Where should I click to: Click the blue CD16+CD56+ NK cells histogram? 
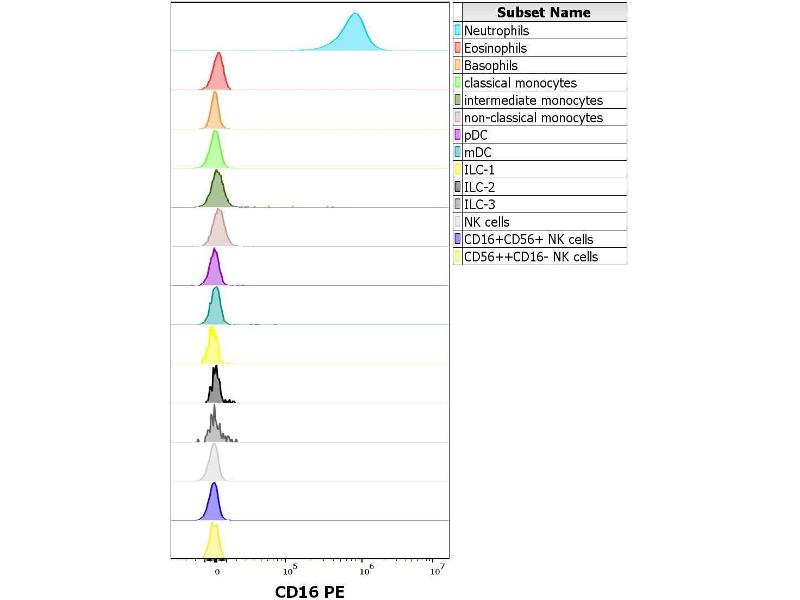point(214,505)
